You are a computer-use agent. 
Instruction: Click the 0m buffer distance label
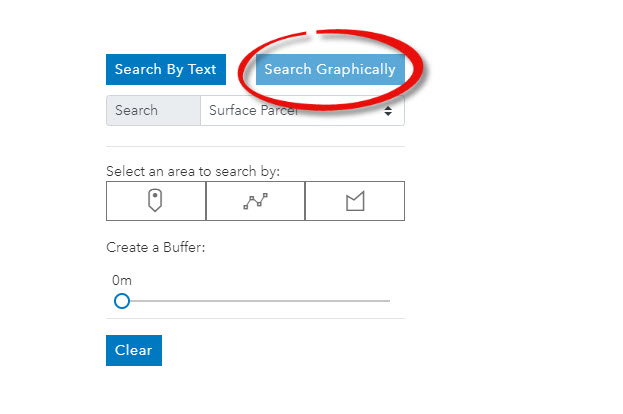tap(122, 281)
